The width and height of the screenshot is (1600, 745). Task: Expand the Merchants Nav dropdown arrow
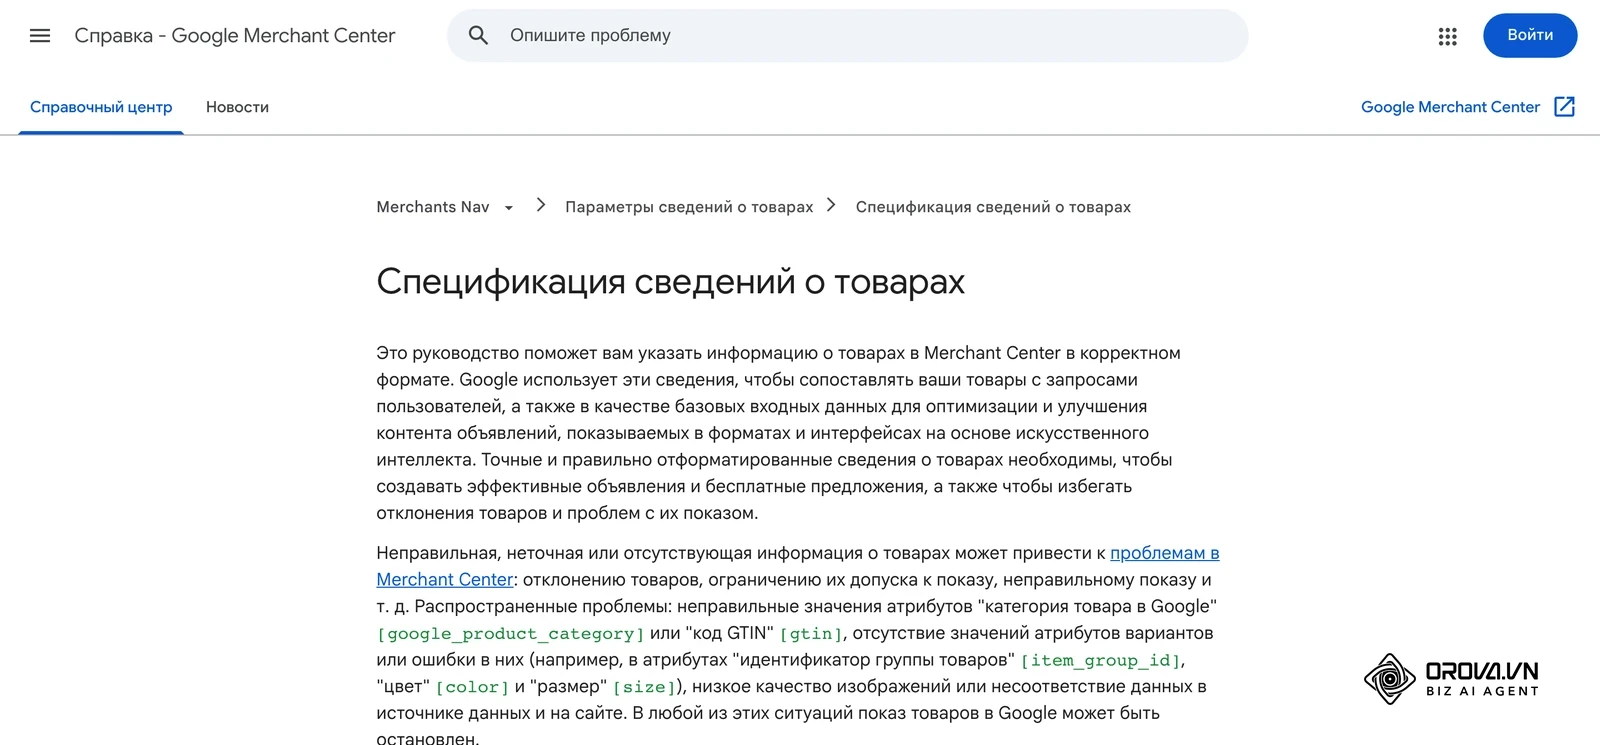509,208
